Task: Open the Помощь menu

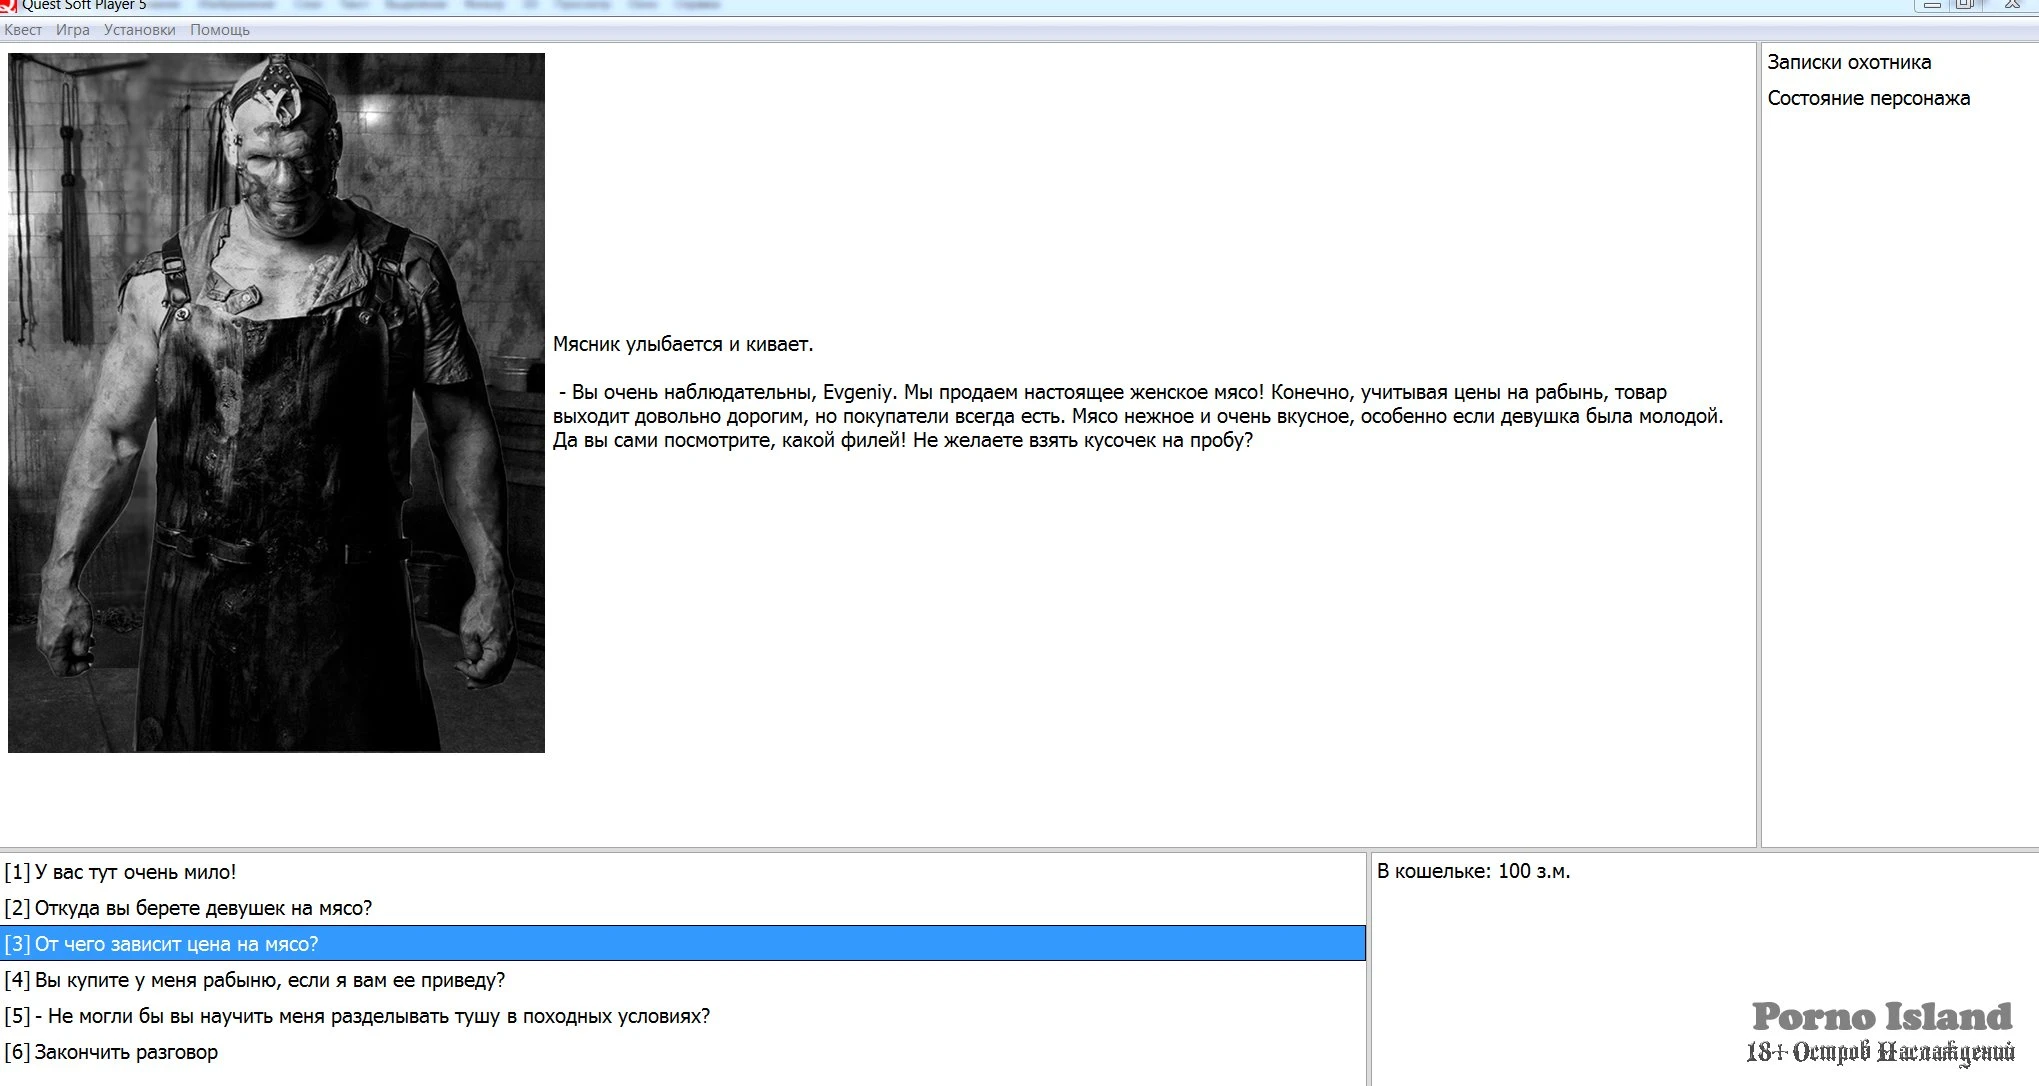Action: (x=220, y=30)
